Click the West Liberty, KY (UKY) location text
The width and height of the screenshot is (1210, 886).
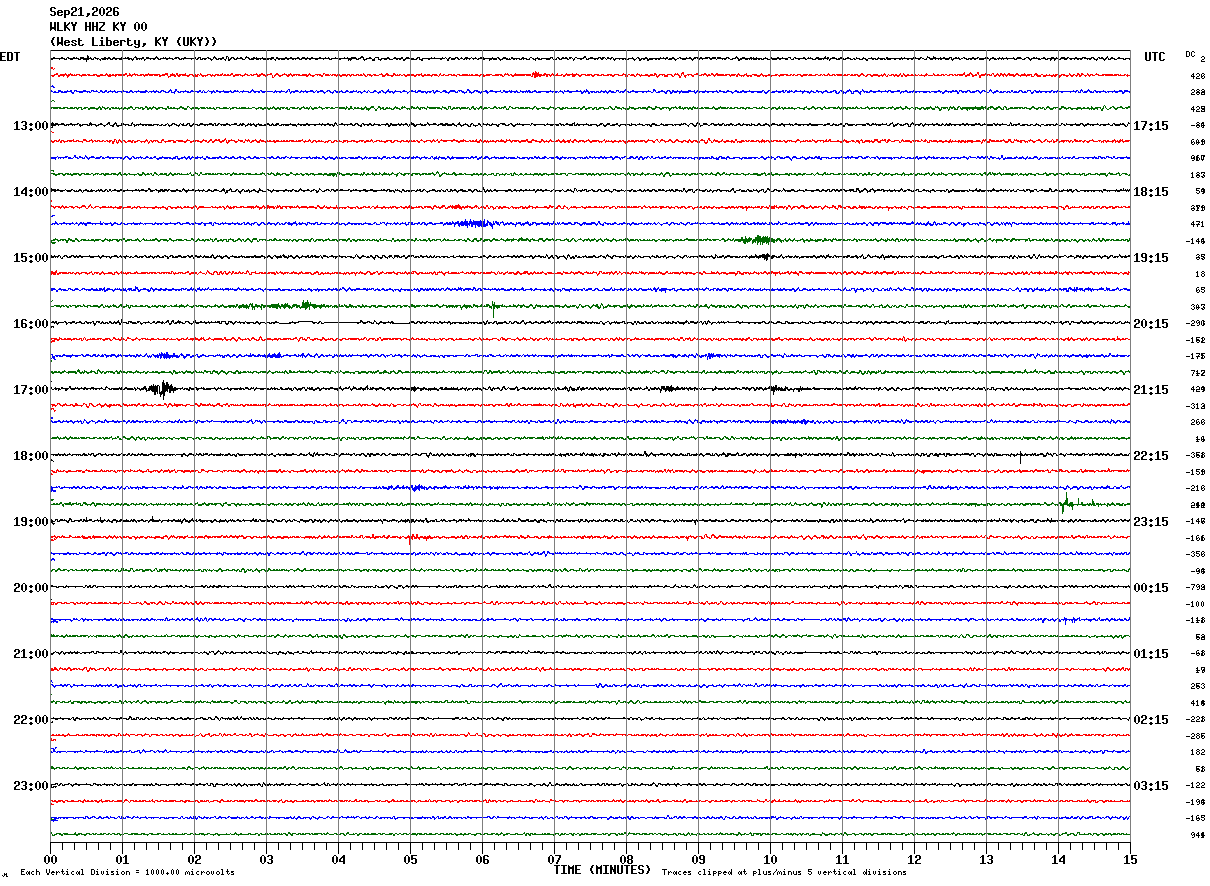[x=133, y=42]
